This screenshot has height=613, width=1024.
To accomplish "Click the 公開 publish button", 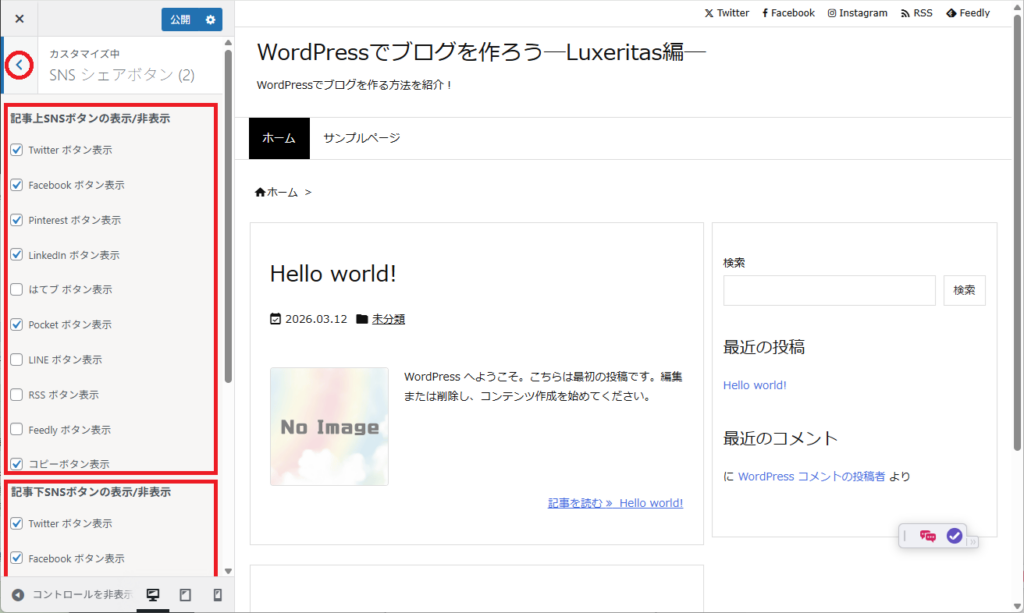I will coord(180,19).
